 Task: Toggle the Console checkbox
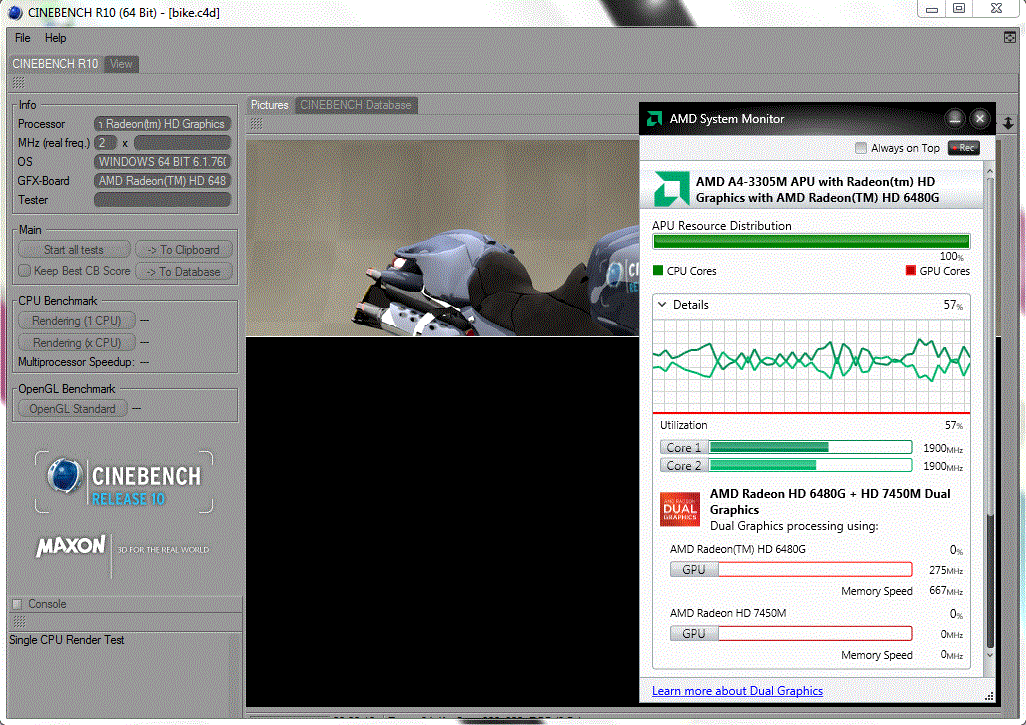pyautogui.click(x=18, y=604)
